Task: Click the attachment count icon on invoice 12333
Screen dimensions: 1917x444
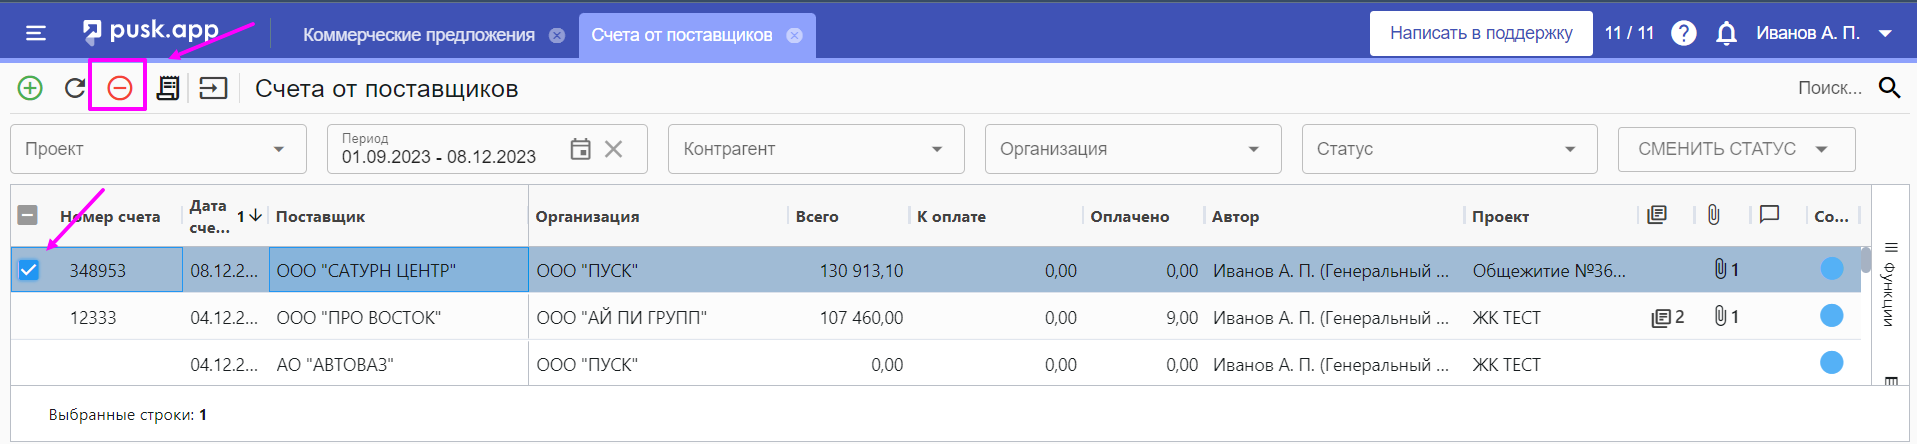Action: coord(1726,317)
